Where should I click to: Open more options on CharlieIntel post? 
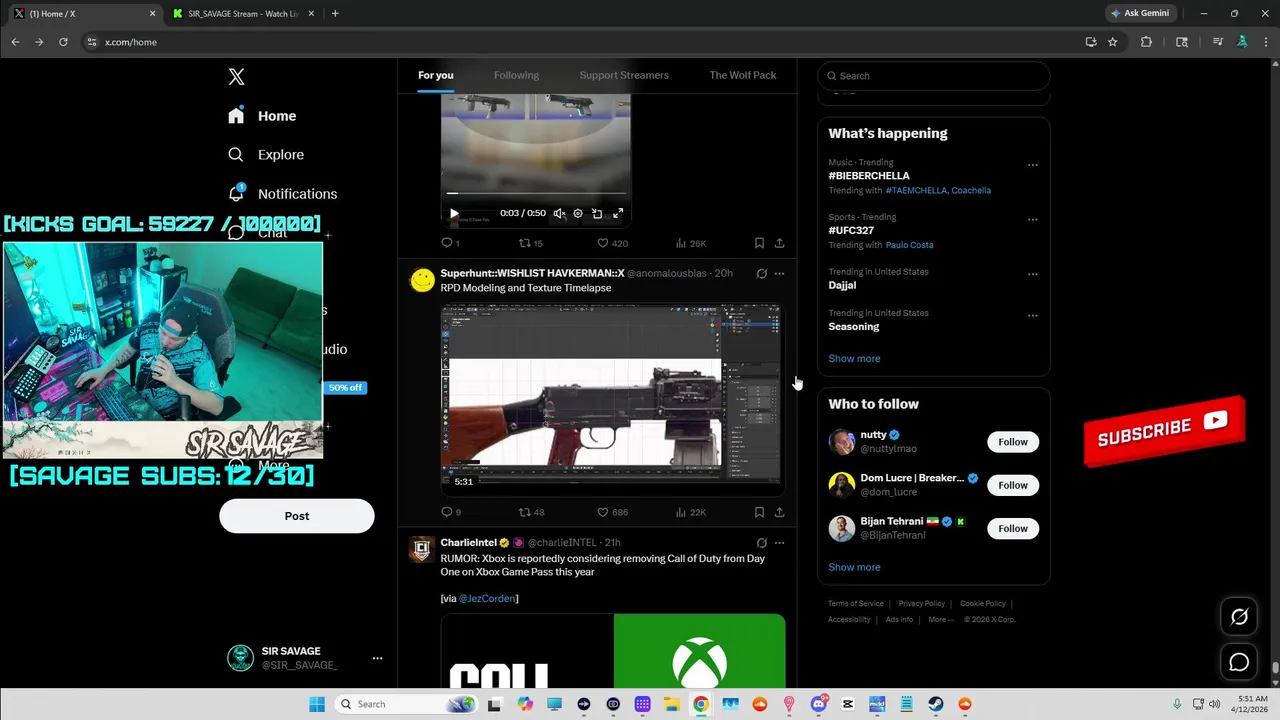point(779,543)
